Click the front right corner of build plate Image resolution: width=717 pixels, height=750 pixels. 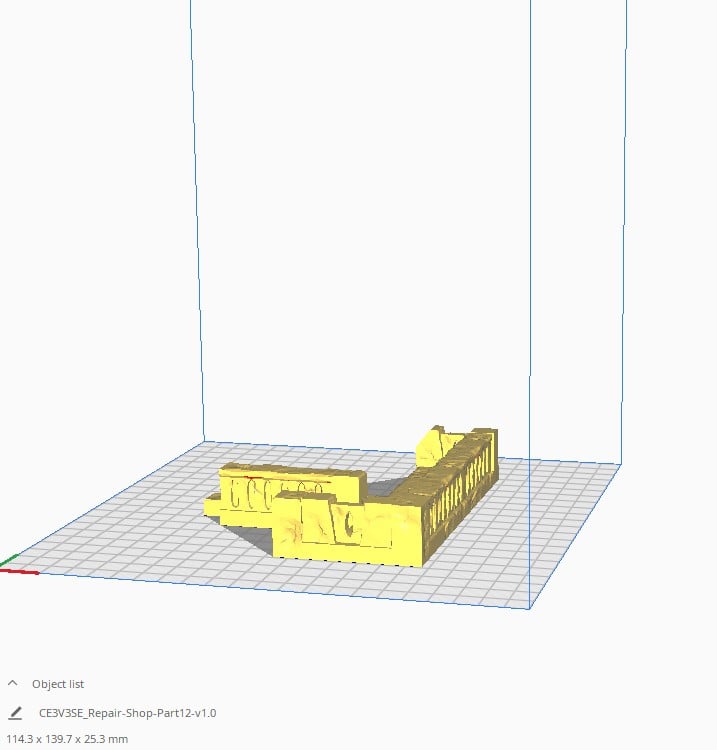(529, 608)
